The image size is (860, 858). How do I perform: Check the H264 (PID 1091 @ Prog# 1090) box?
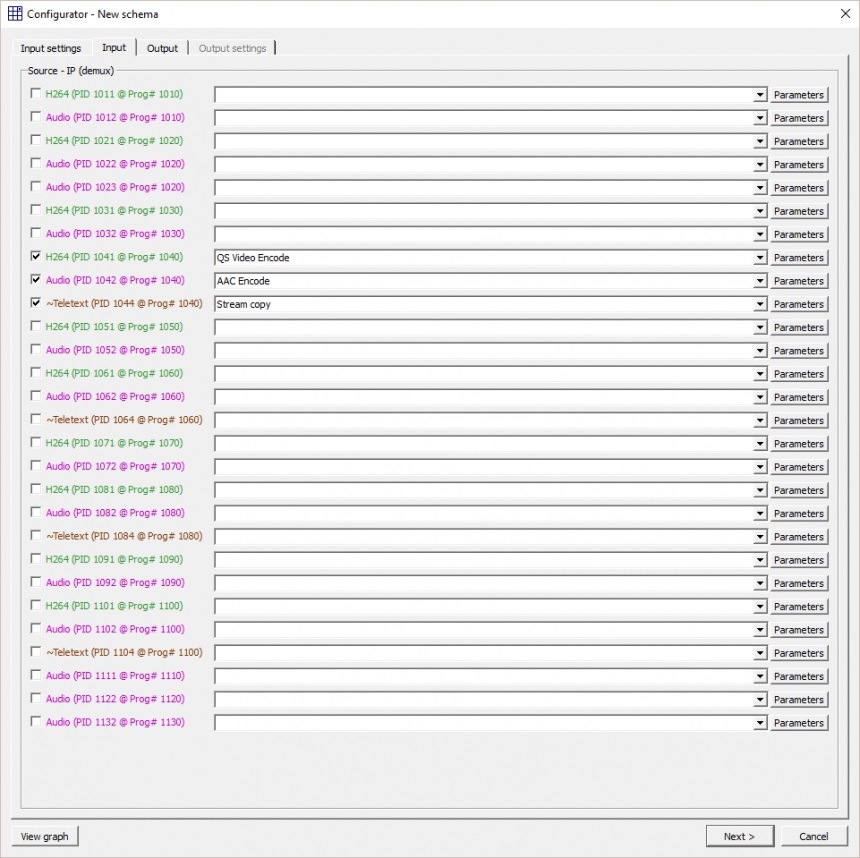click(36, 559)
